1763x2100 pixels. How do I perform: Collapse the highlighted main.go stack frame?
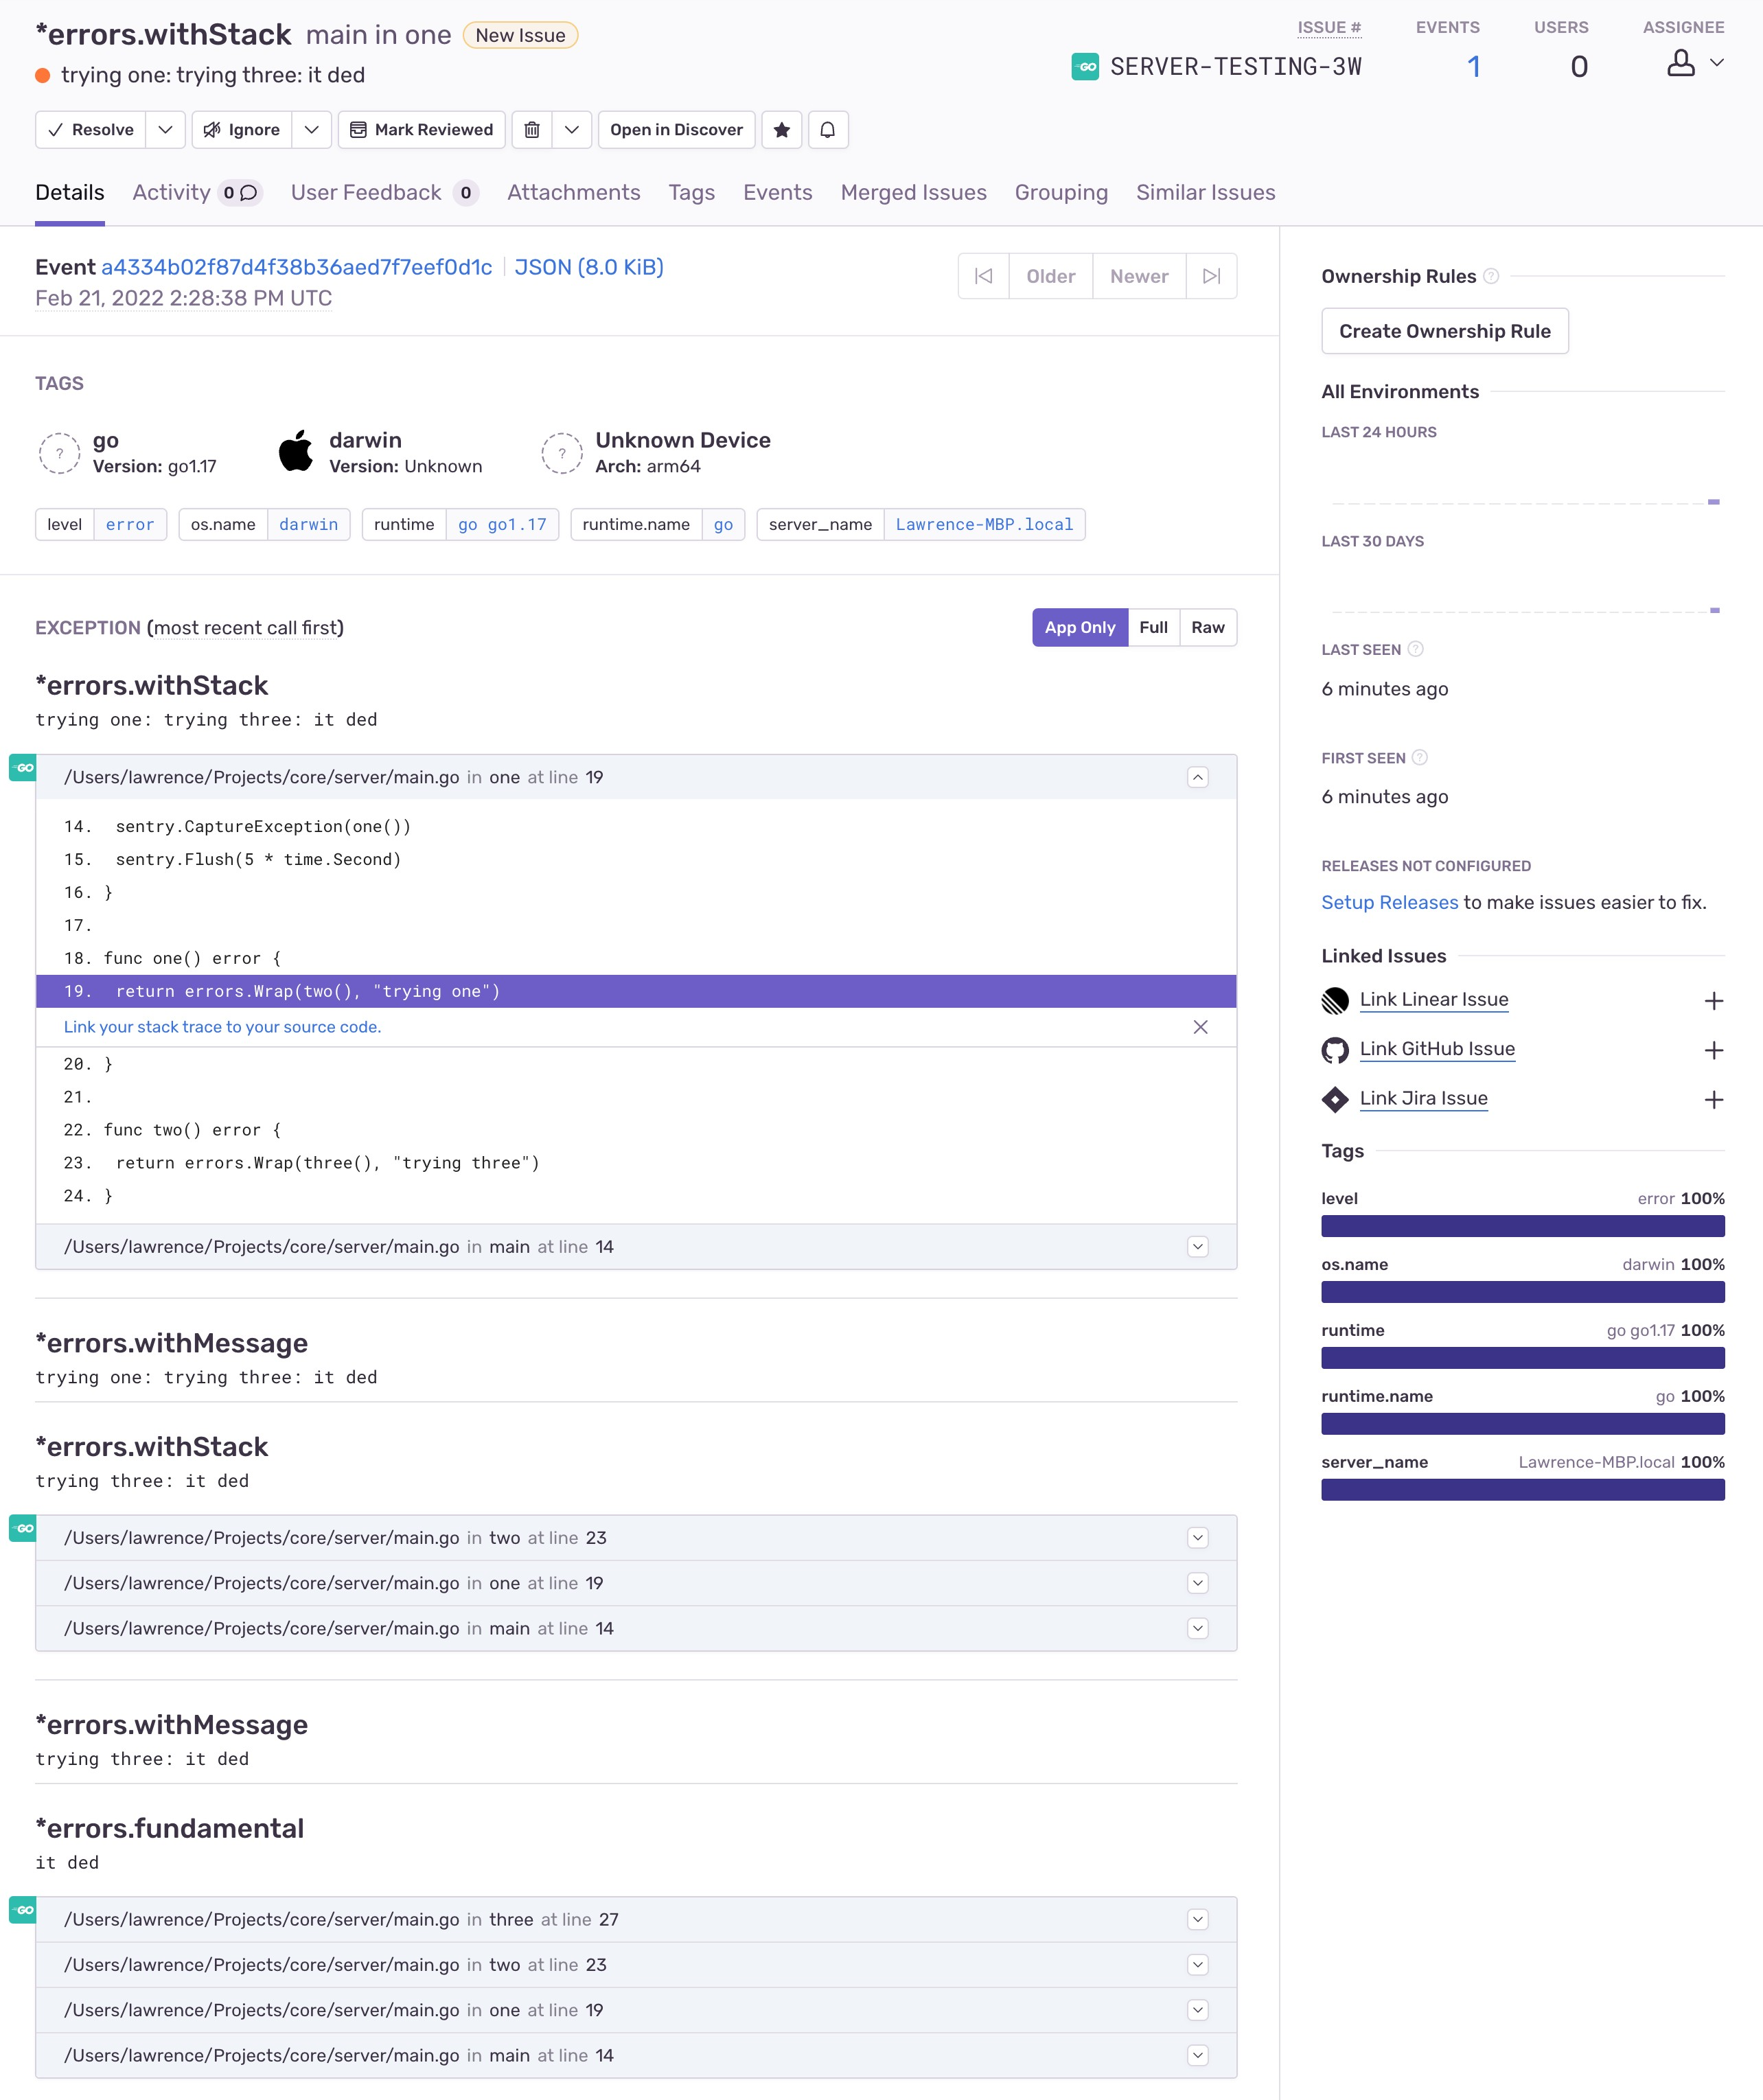point(1198,776)
